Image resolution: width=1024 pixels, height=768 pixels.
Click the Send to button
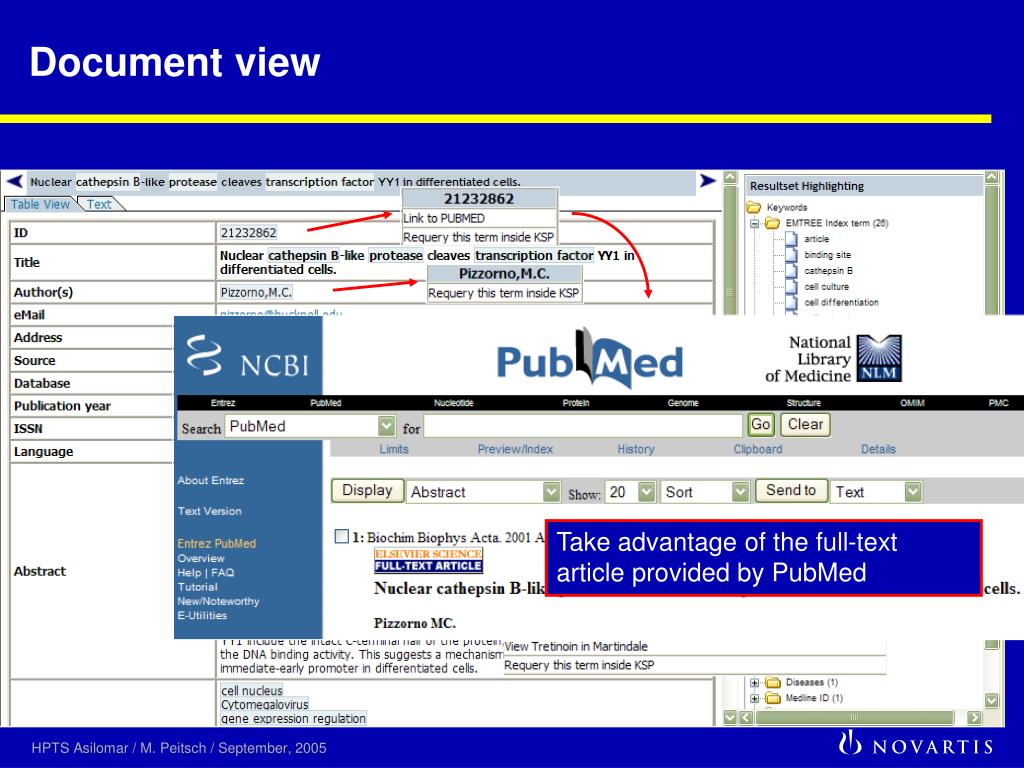tap(791, 490)
